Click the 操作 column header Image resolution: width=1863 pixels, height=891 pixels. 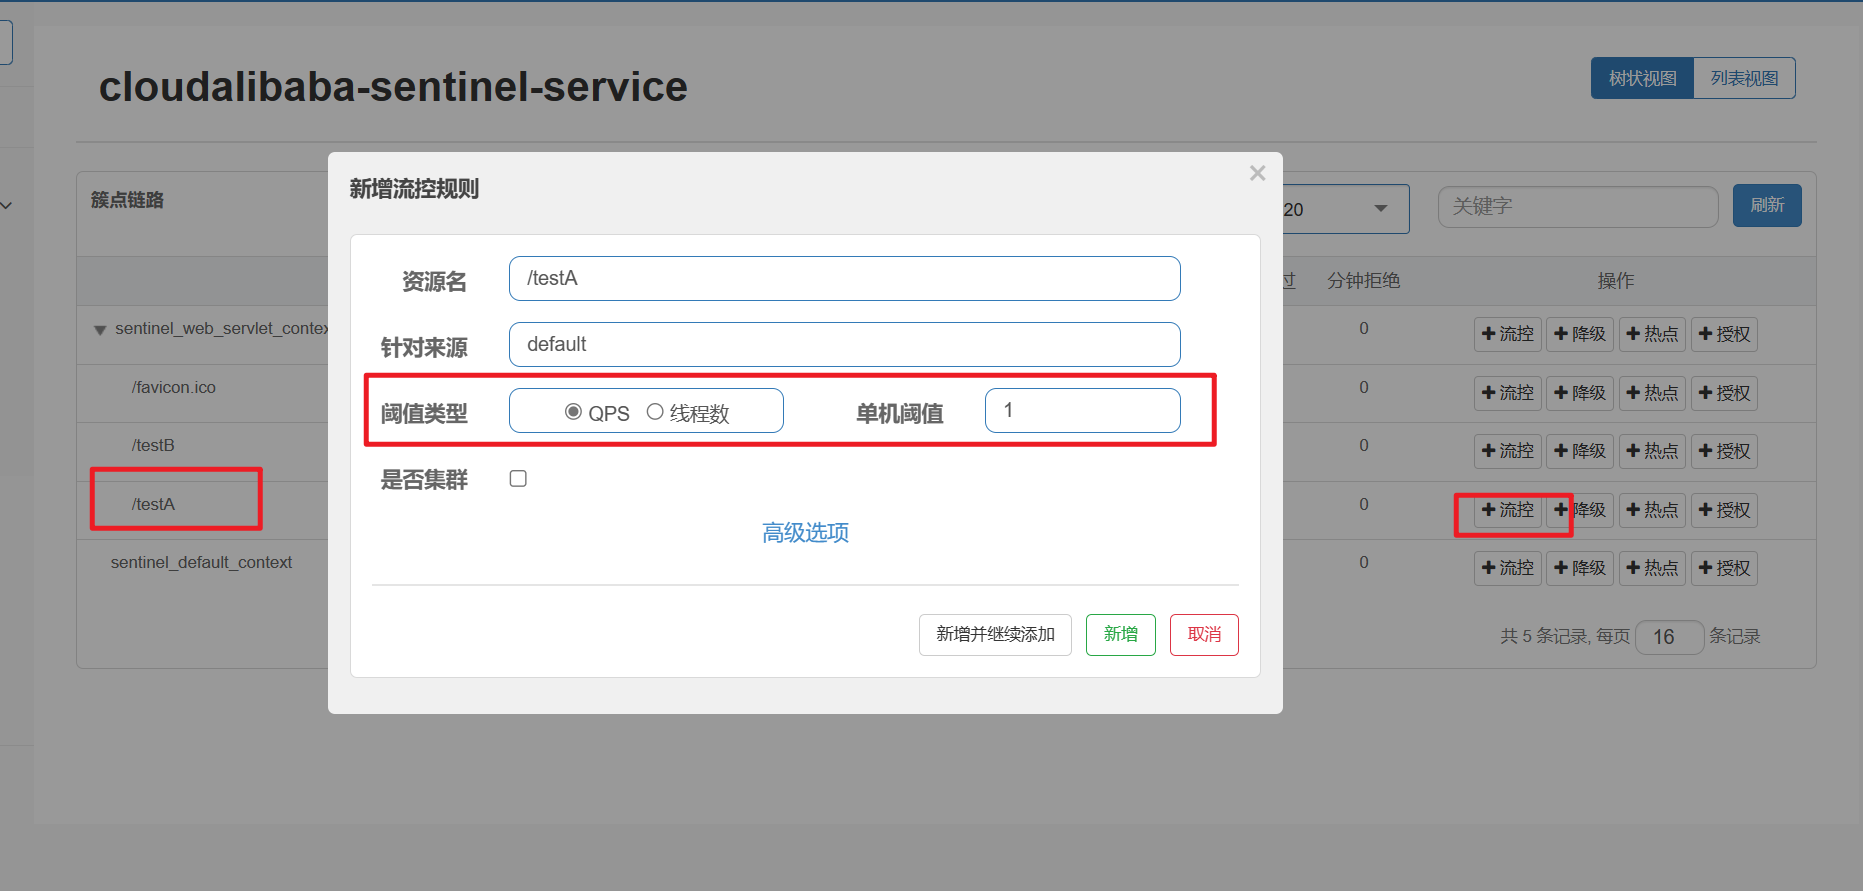[1615, 281]
